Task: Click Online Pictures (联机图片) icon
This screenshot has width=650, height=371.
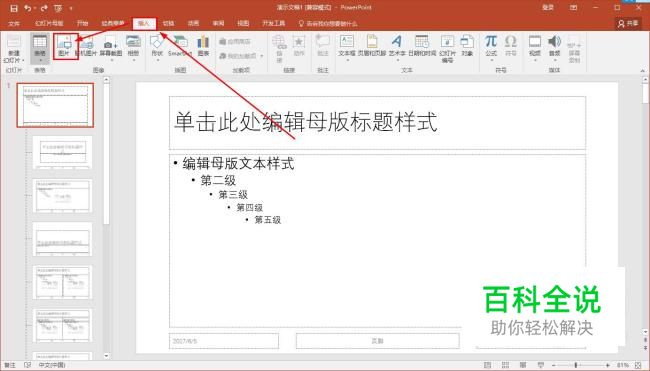Action: [86, 46]
